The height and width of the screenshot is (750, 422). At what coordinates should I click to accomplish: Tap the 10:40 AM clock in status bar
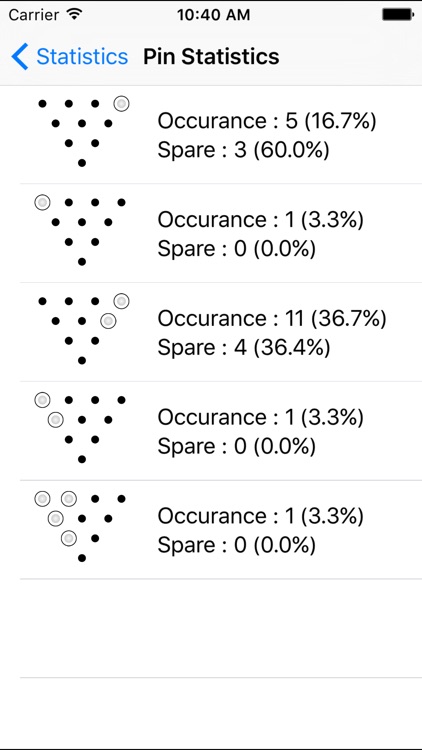click(213, 15)
